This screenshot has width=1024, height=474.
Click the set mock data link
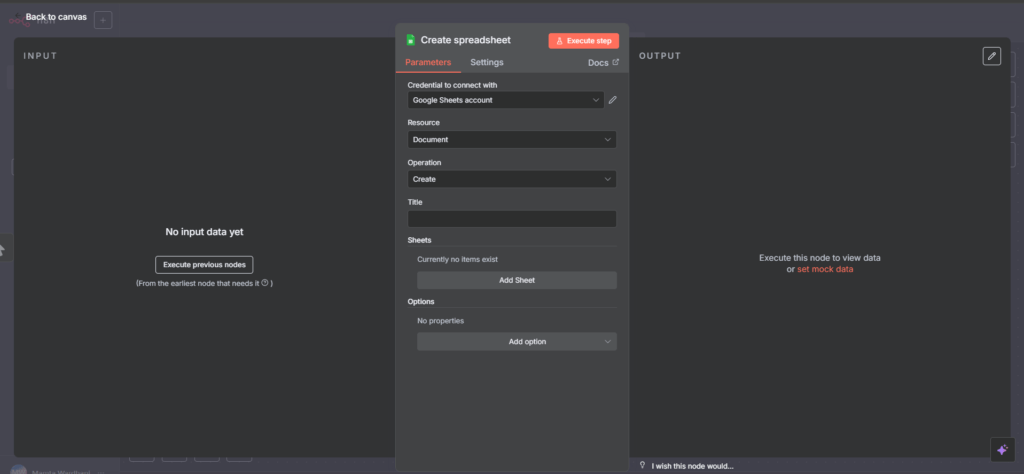[x=825, y=269]
